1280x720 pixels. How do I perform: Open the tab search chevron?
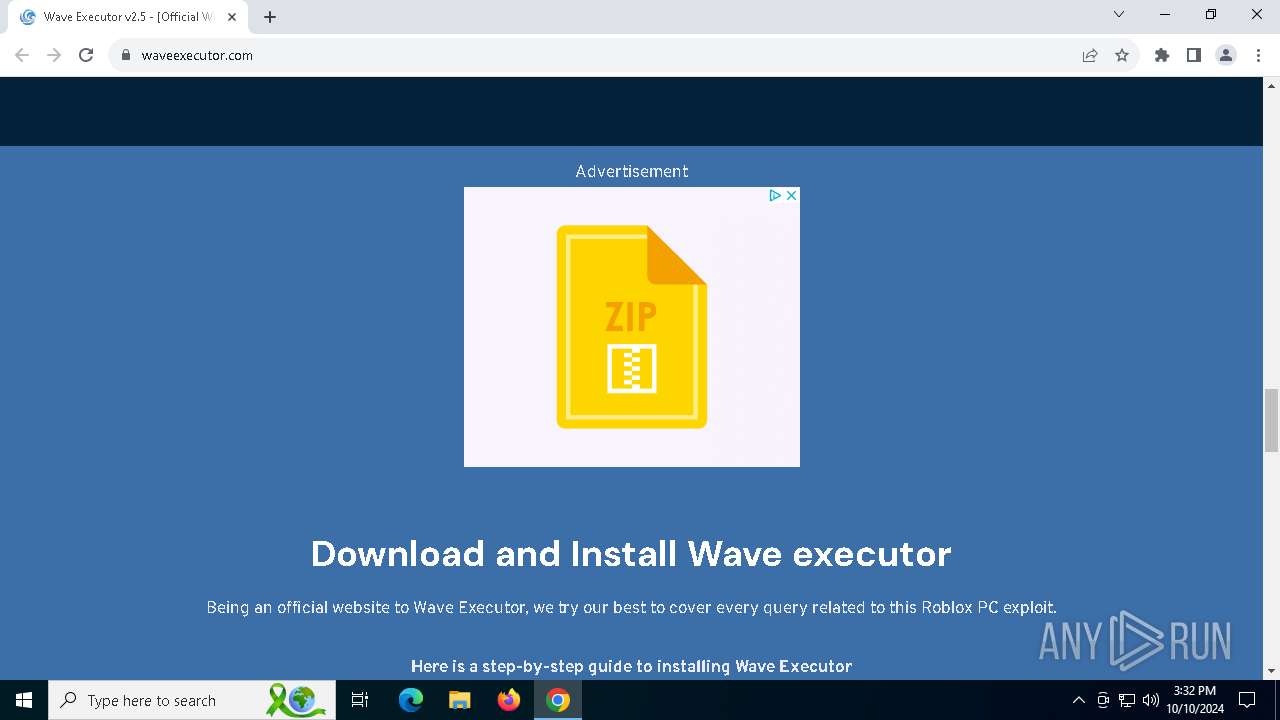click(x=1119, y=14)
